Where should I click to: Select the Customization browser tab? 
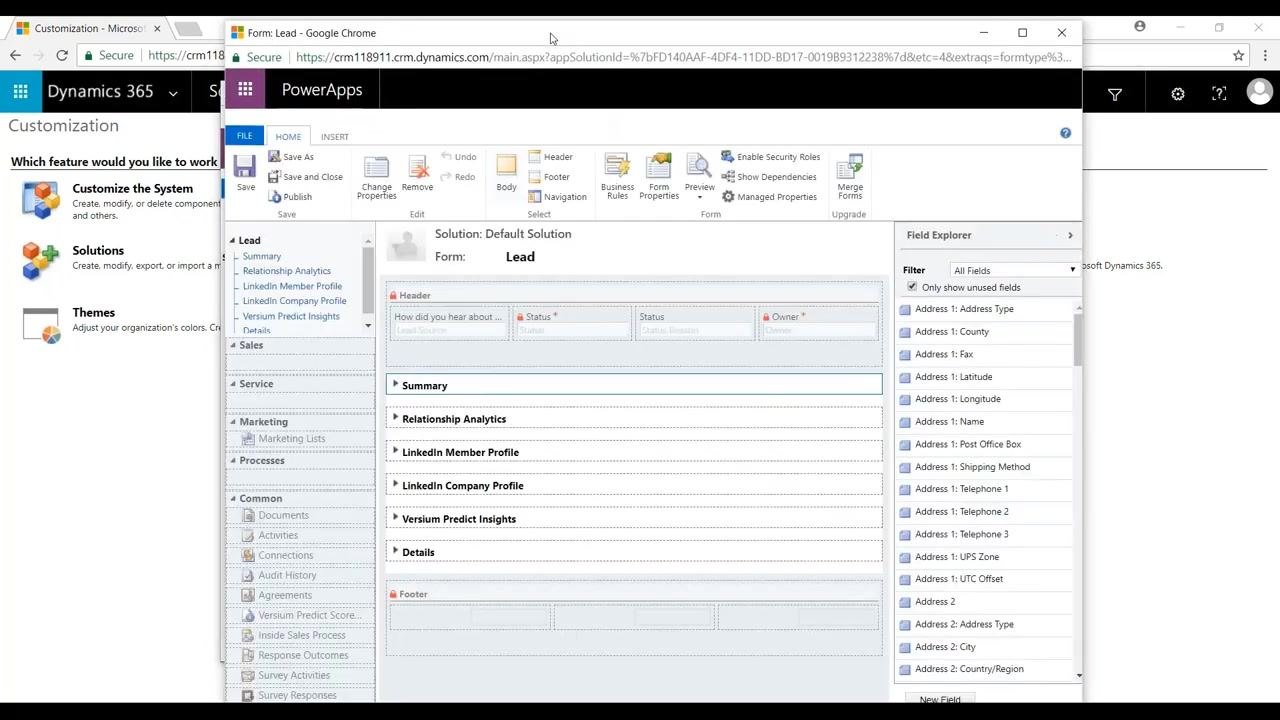[90, 28]
